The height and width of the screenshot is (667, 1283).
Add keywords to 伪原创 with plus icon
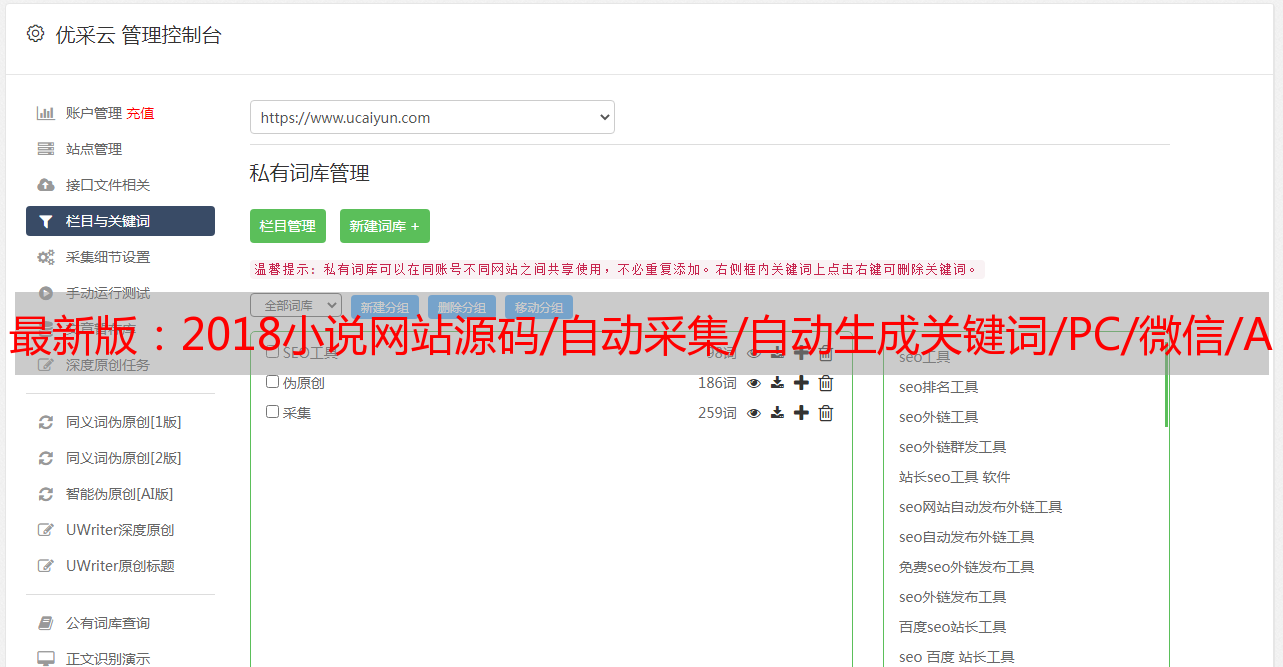click(x=801, y=383)
